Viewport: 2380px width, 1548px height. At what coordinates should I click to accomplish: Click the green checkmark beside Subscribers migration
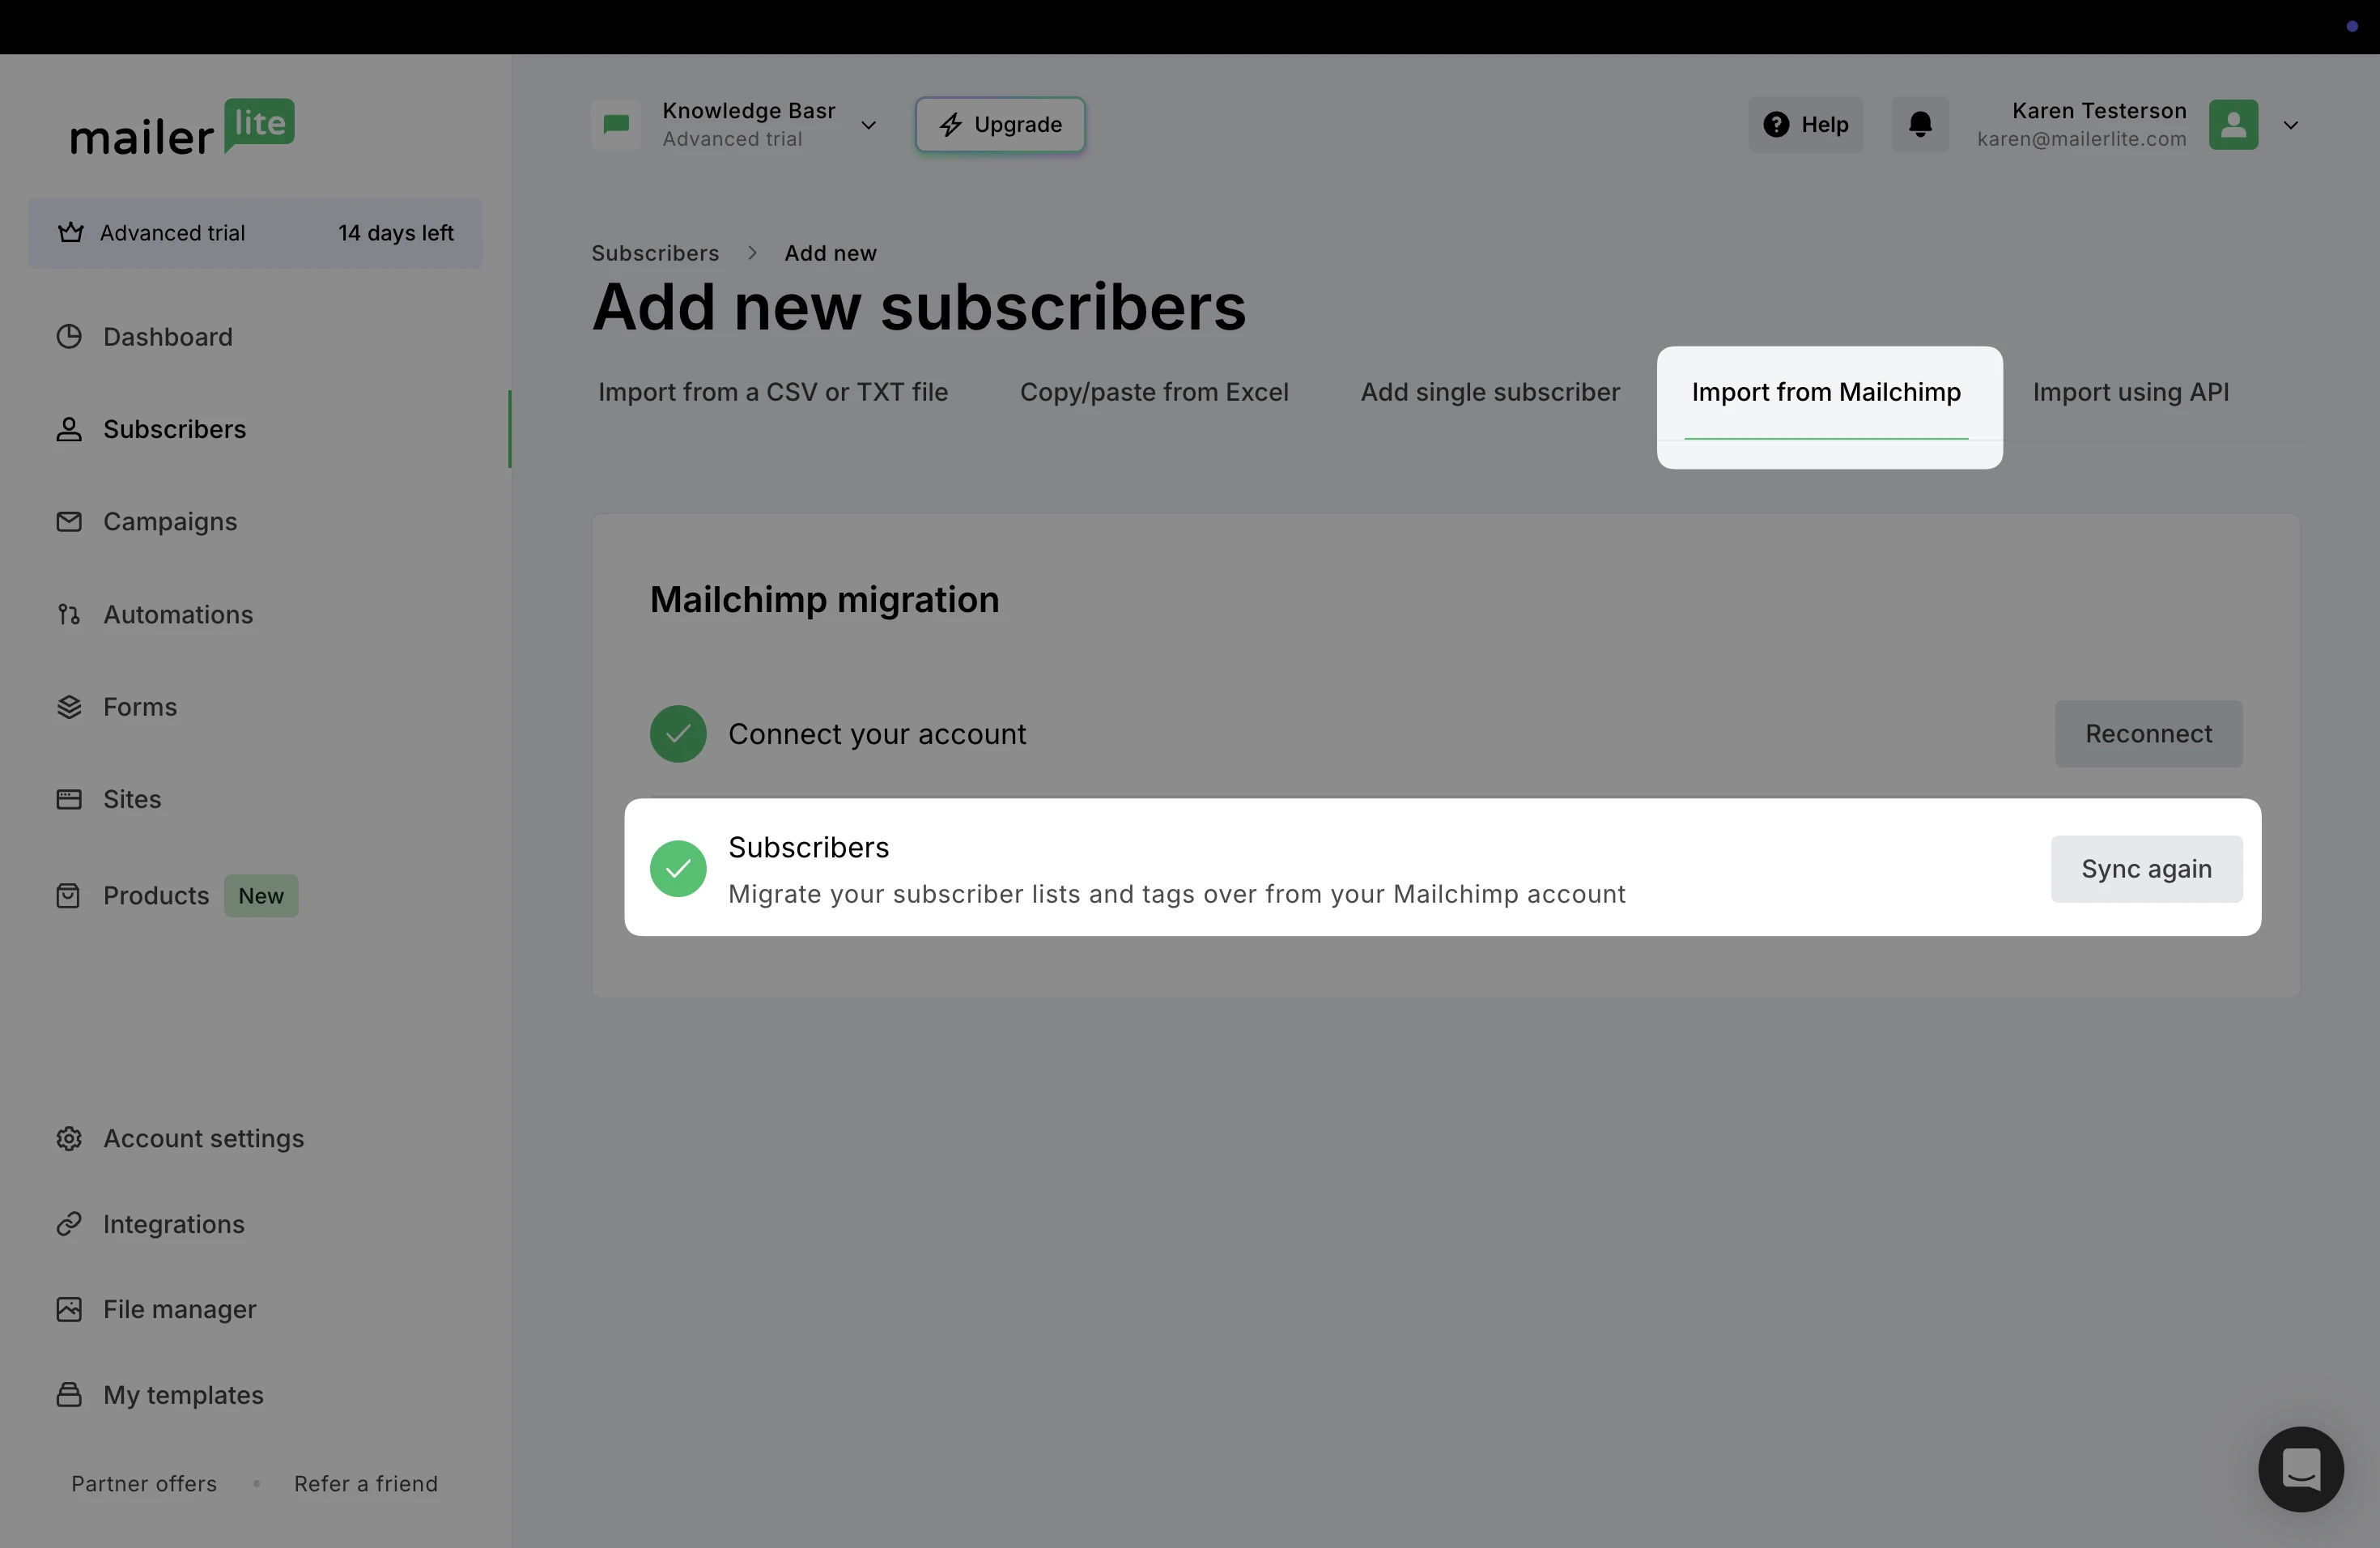point(678,868)
